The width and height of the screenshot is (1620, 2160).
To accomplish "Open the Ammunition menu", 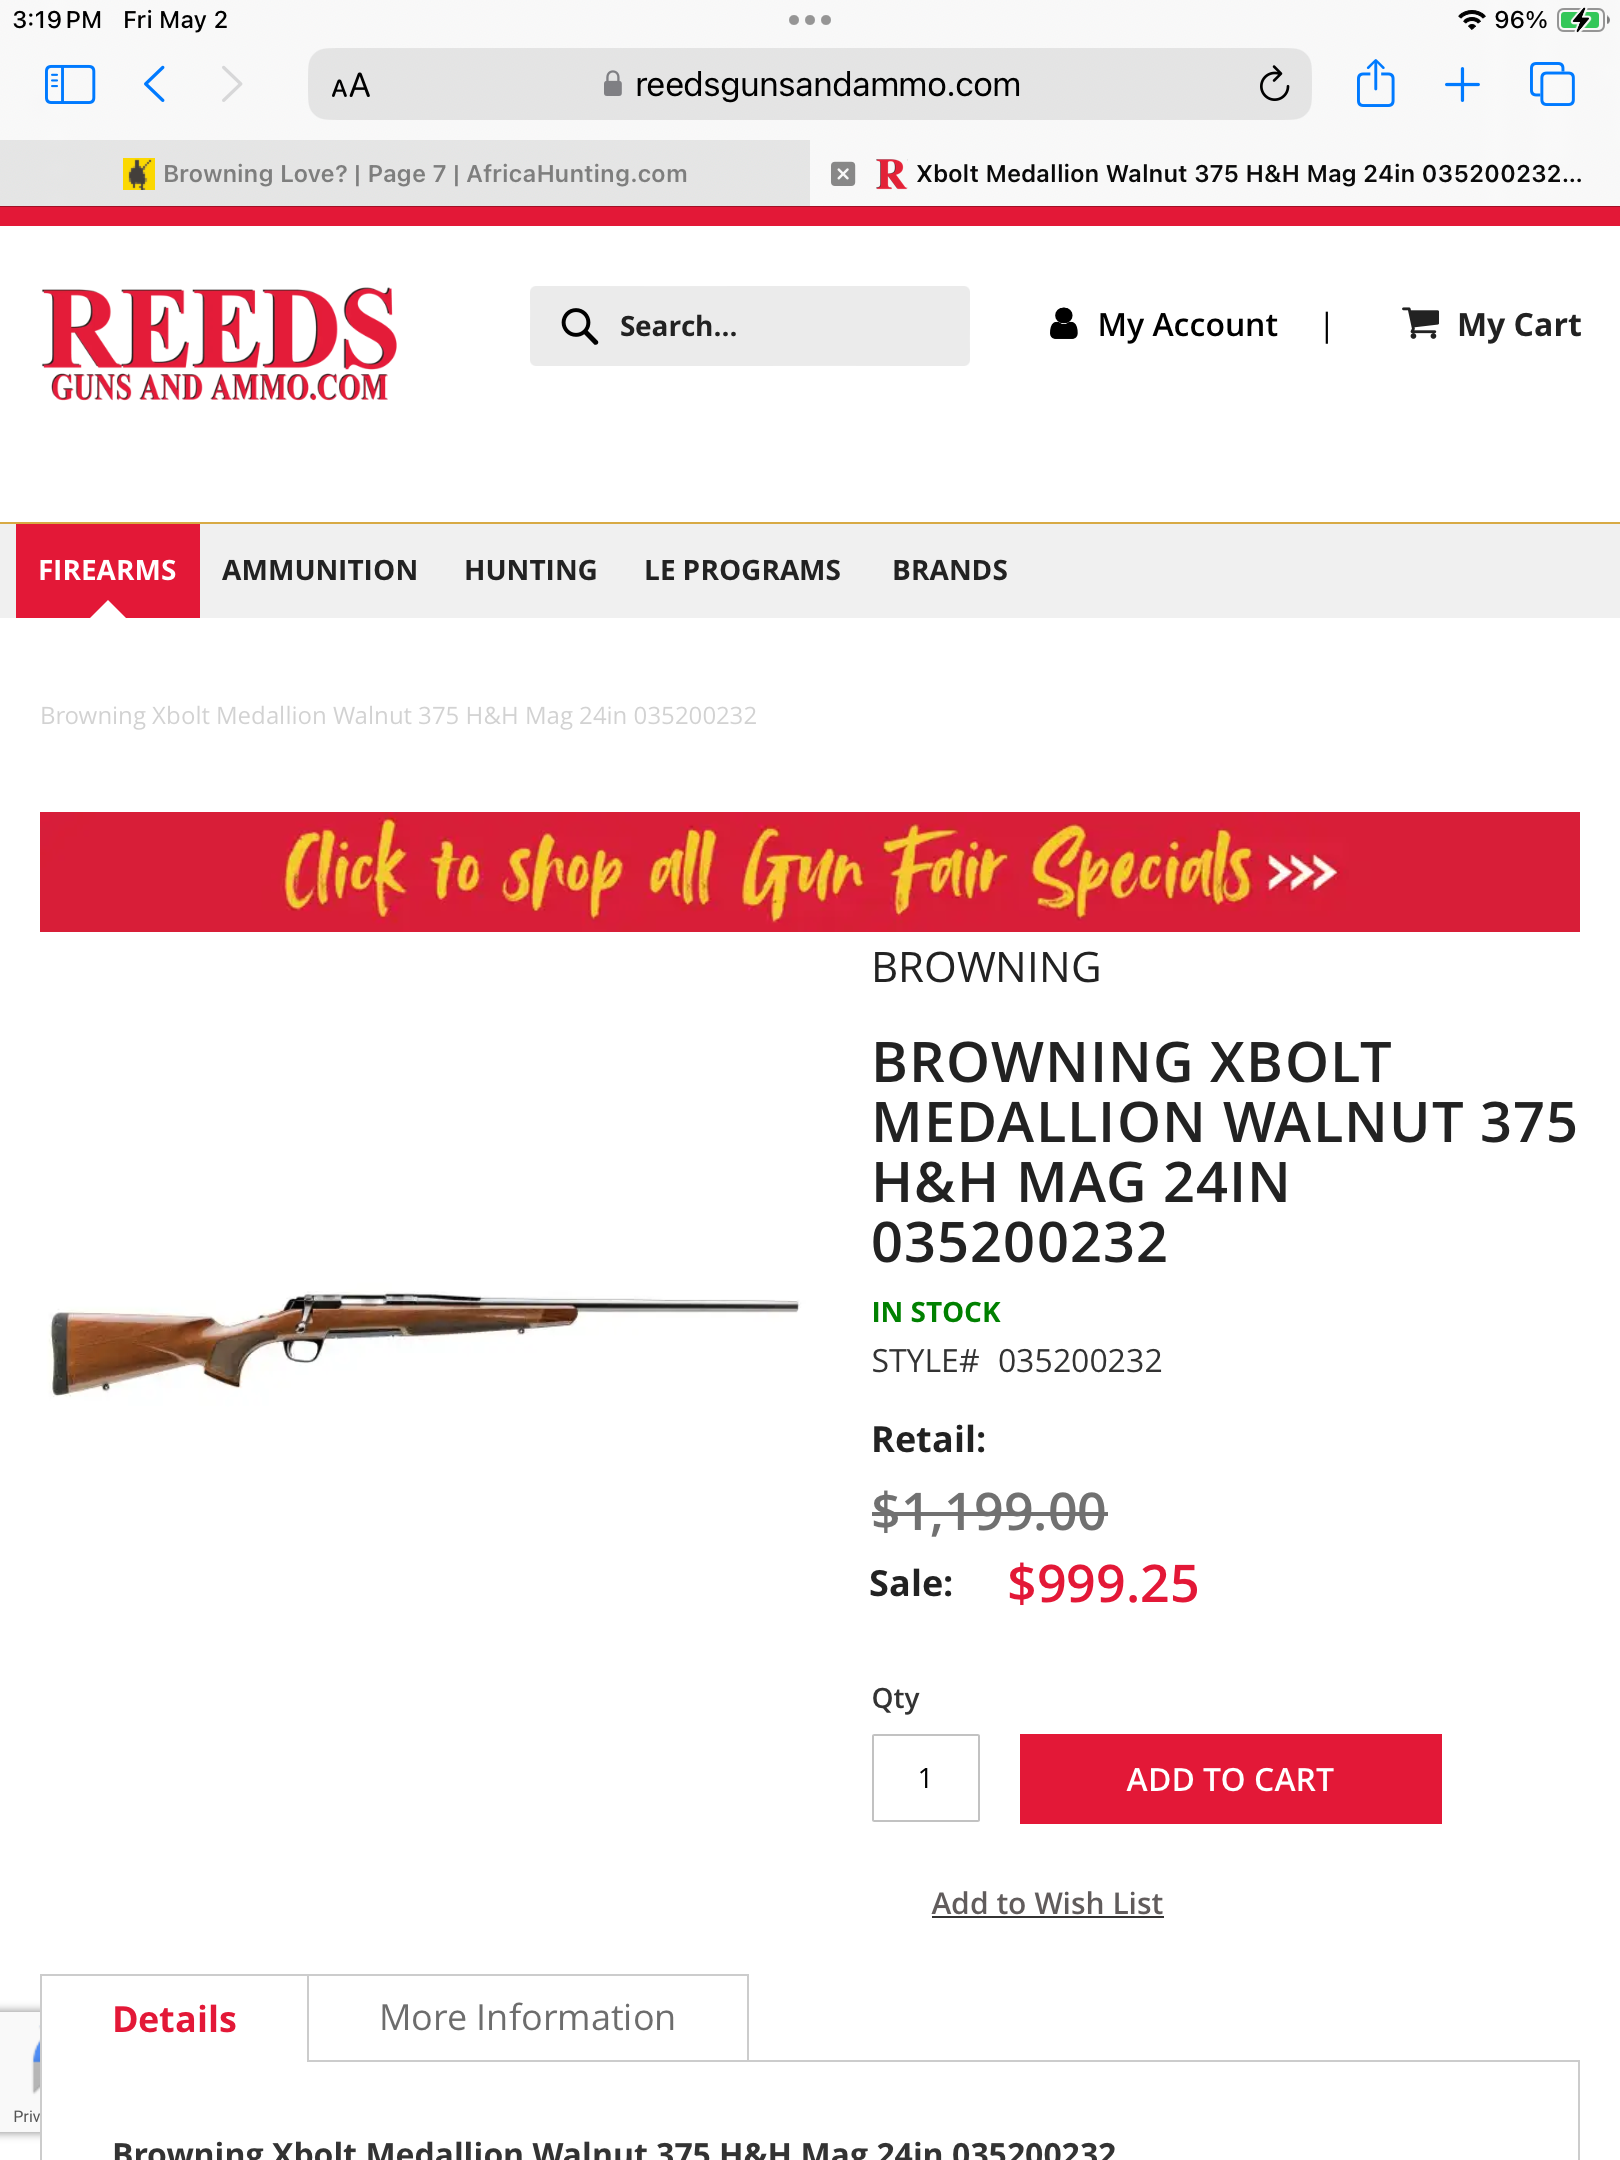I will (319, 570).
